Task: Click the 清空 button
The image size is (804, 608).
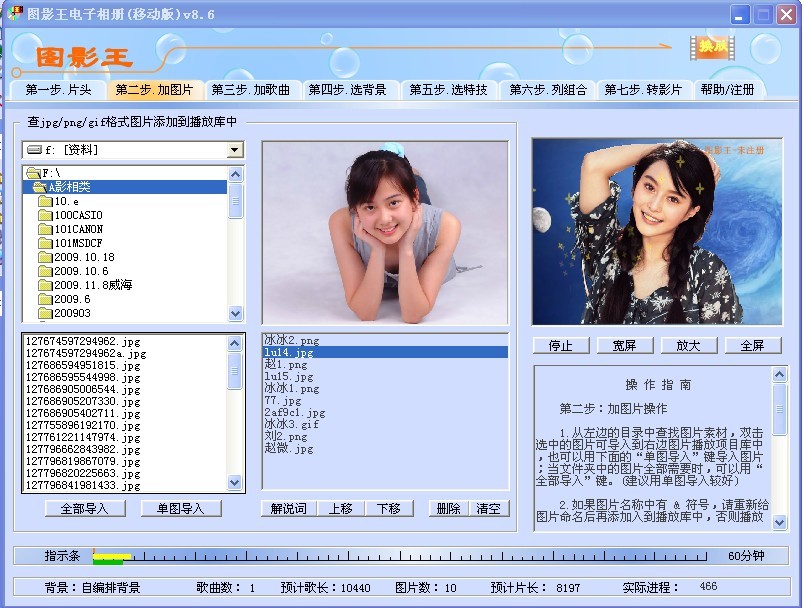Action: pyautogui.click(x=489, y=509)
